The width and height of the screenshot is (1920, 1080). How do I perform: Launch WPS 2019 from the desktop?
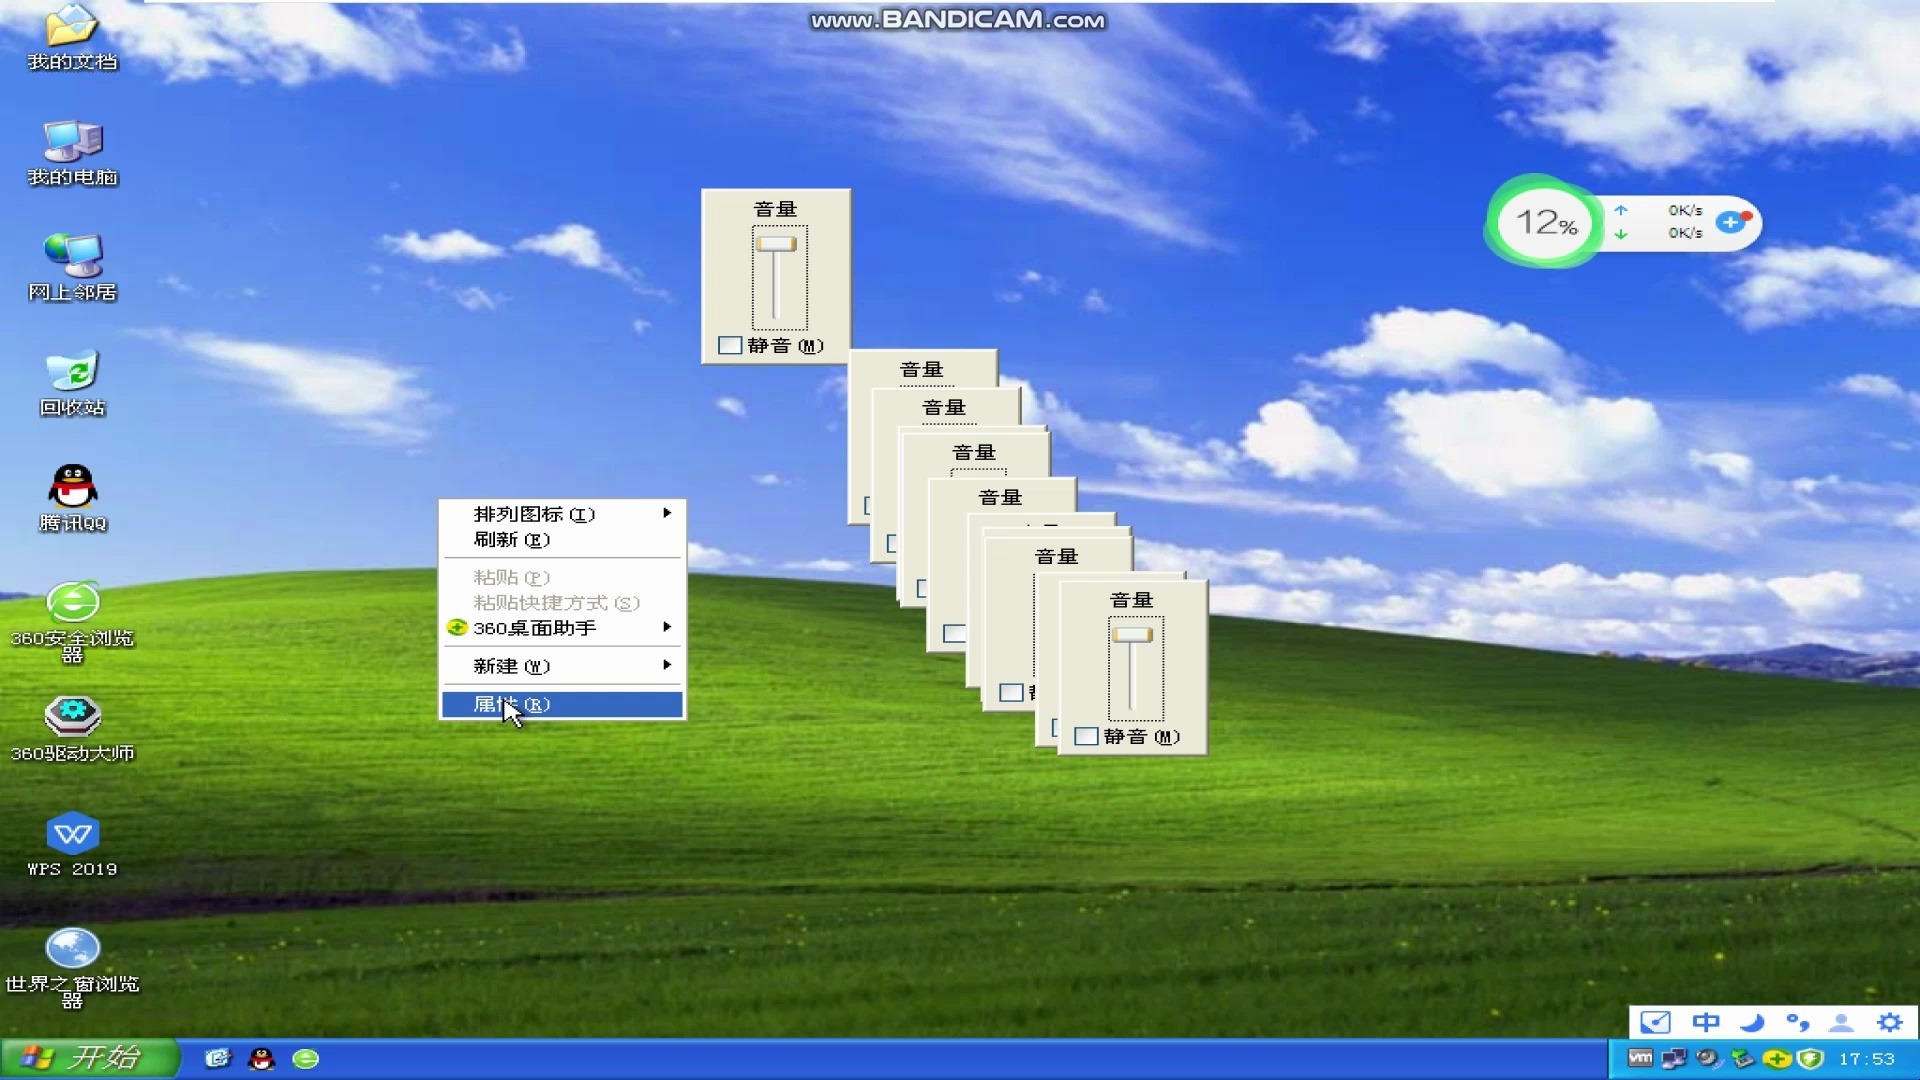[72, 834]
